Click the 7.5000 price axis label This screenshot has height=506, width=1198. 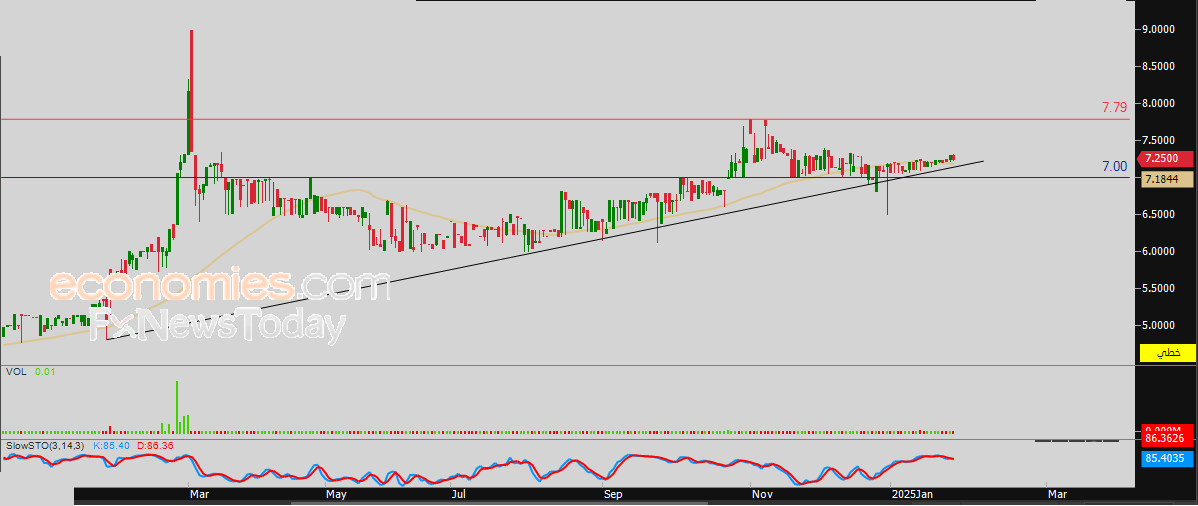pyautogui.click(x=1158, y=140)
